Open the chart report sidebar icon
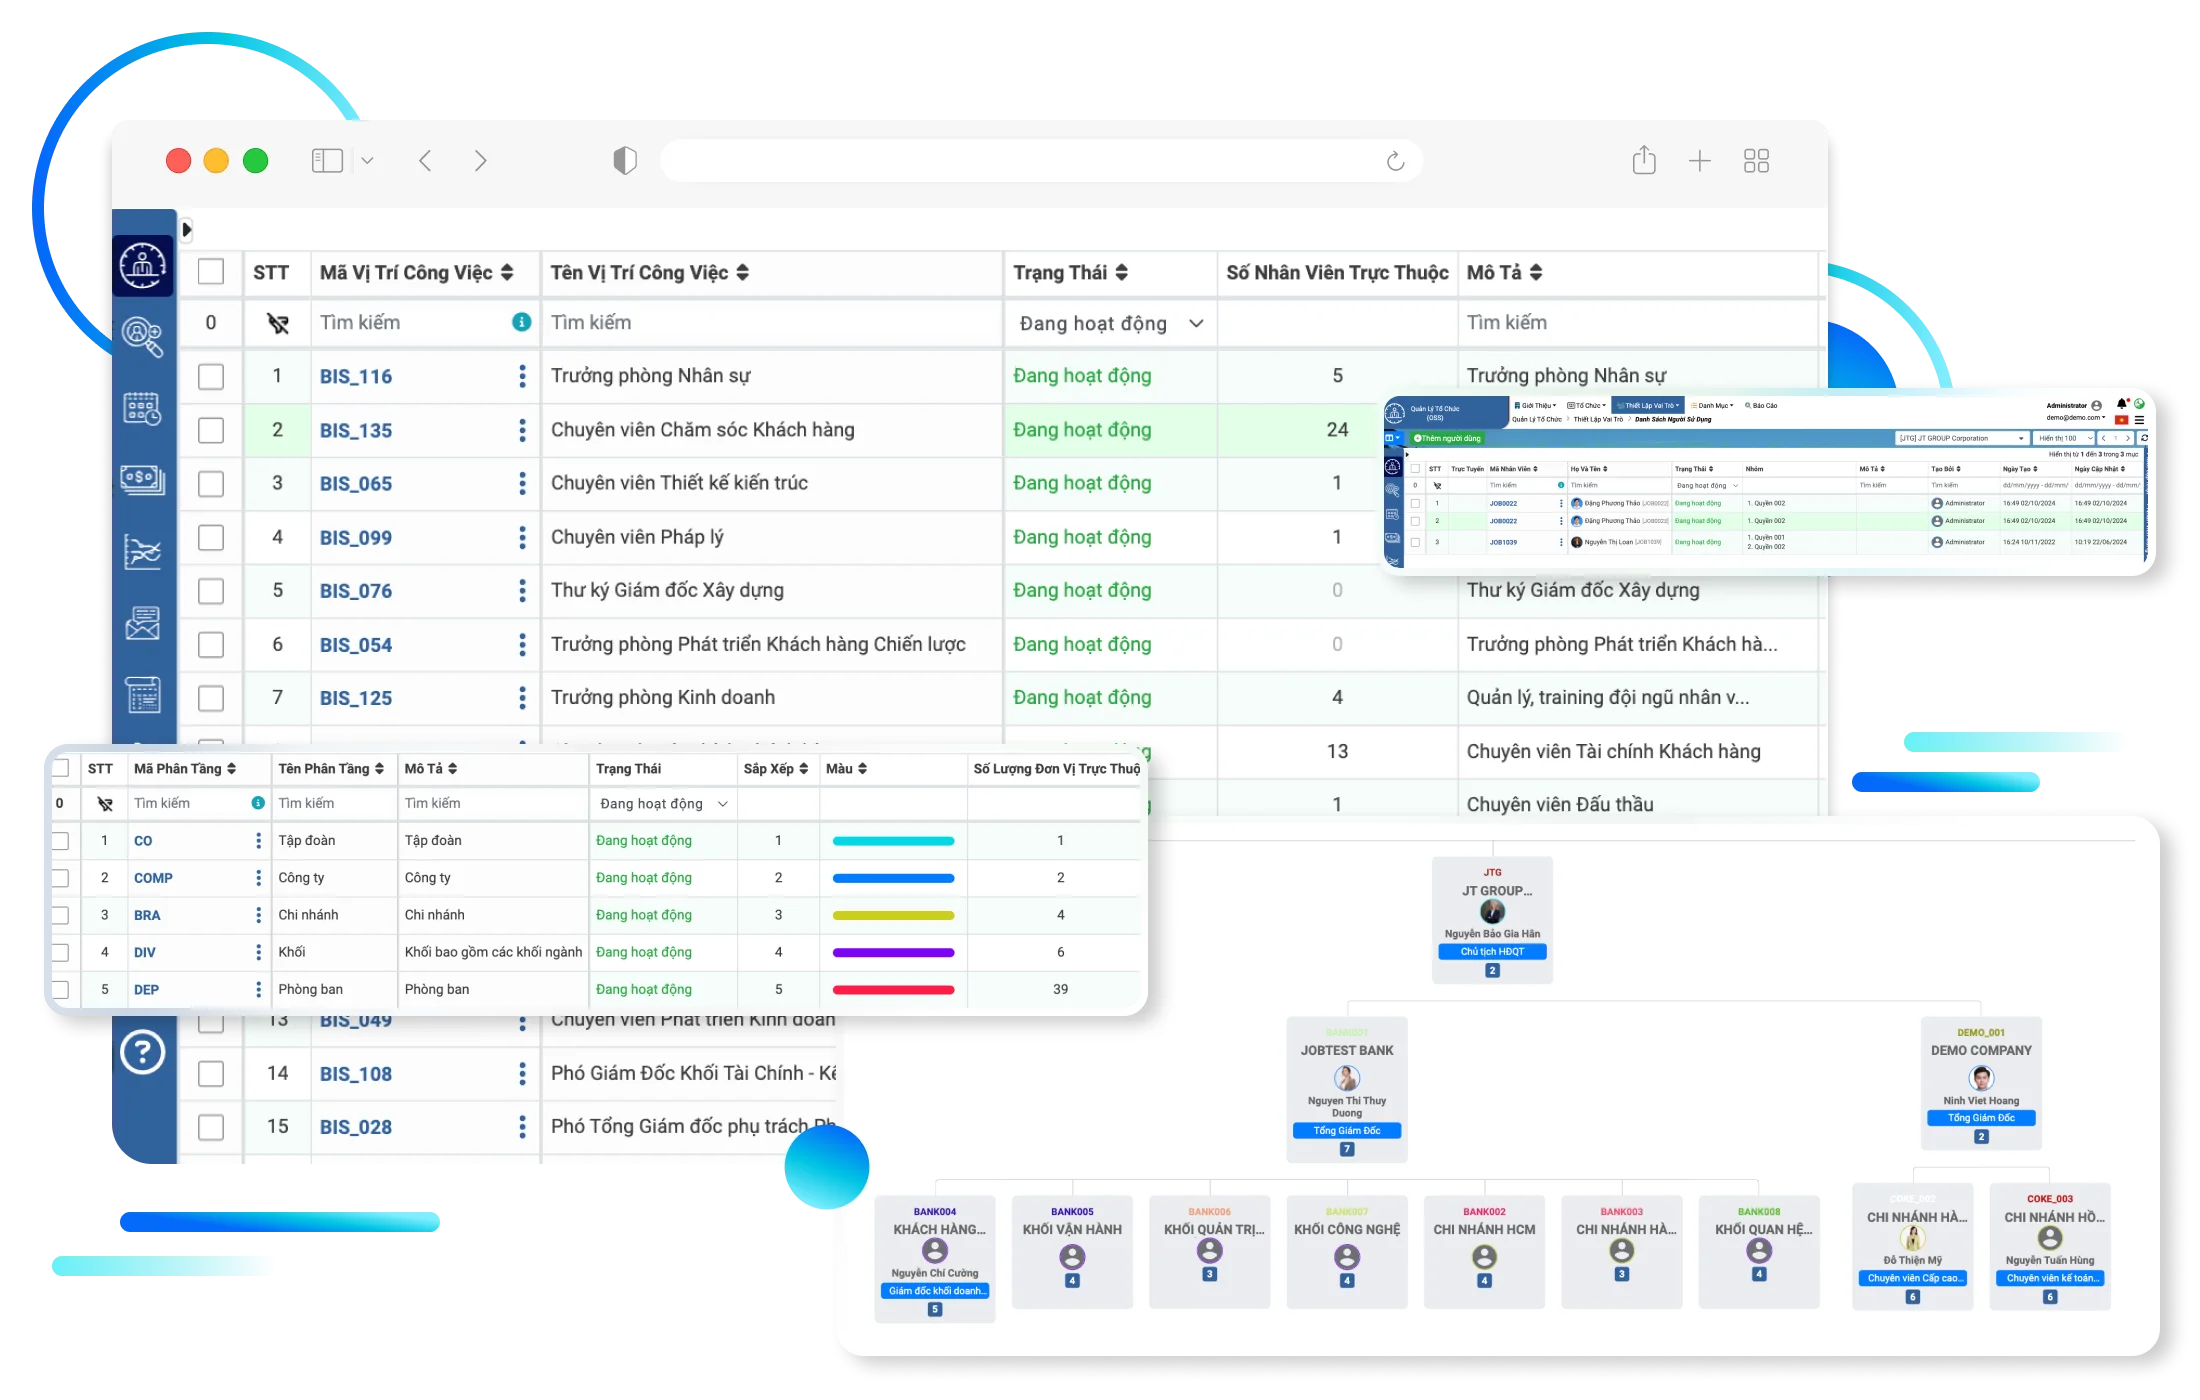Screen dimensions: 2200x1400 (x=142, y=551)
